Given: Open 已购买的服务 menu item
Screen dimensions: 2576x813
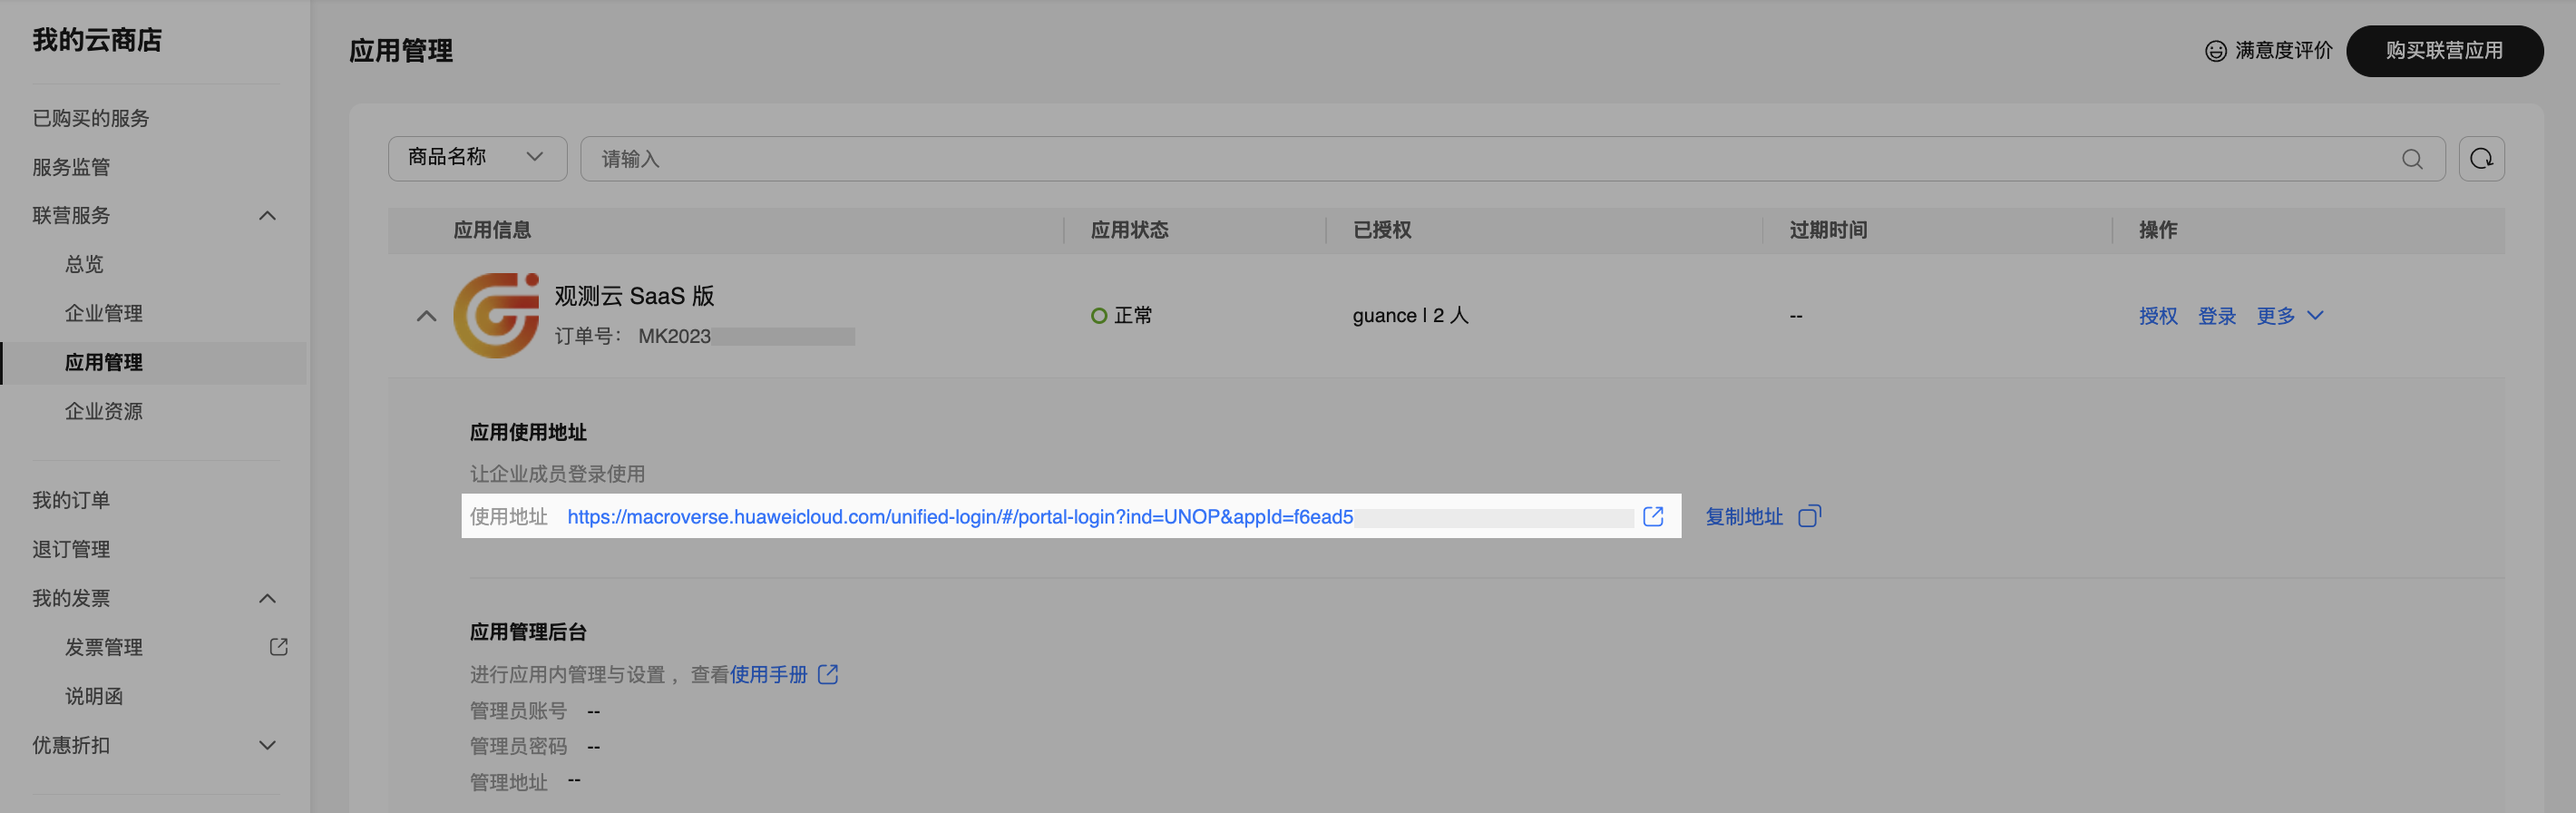Looking at the screenshot, I should (90, 118).
